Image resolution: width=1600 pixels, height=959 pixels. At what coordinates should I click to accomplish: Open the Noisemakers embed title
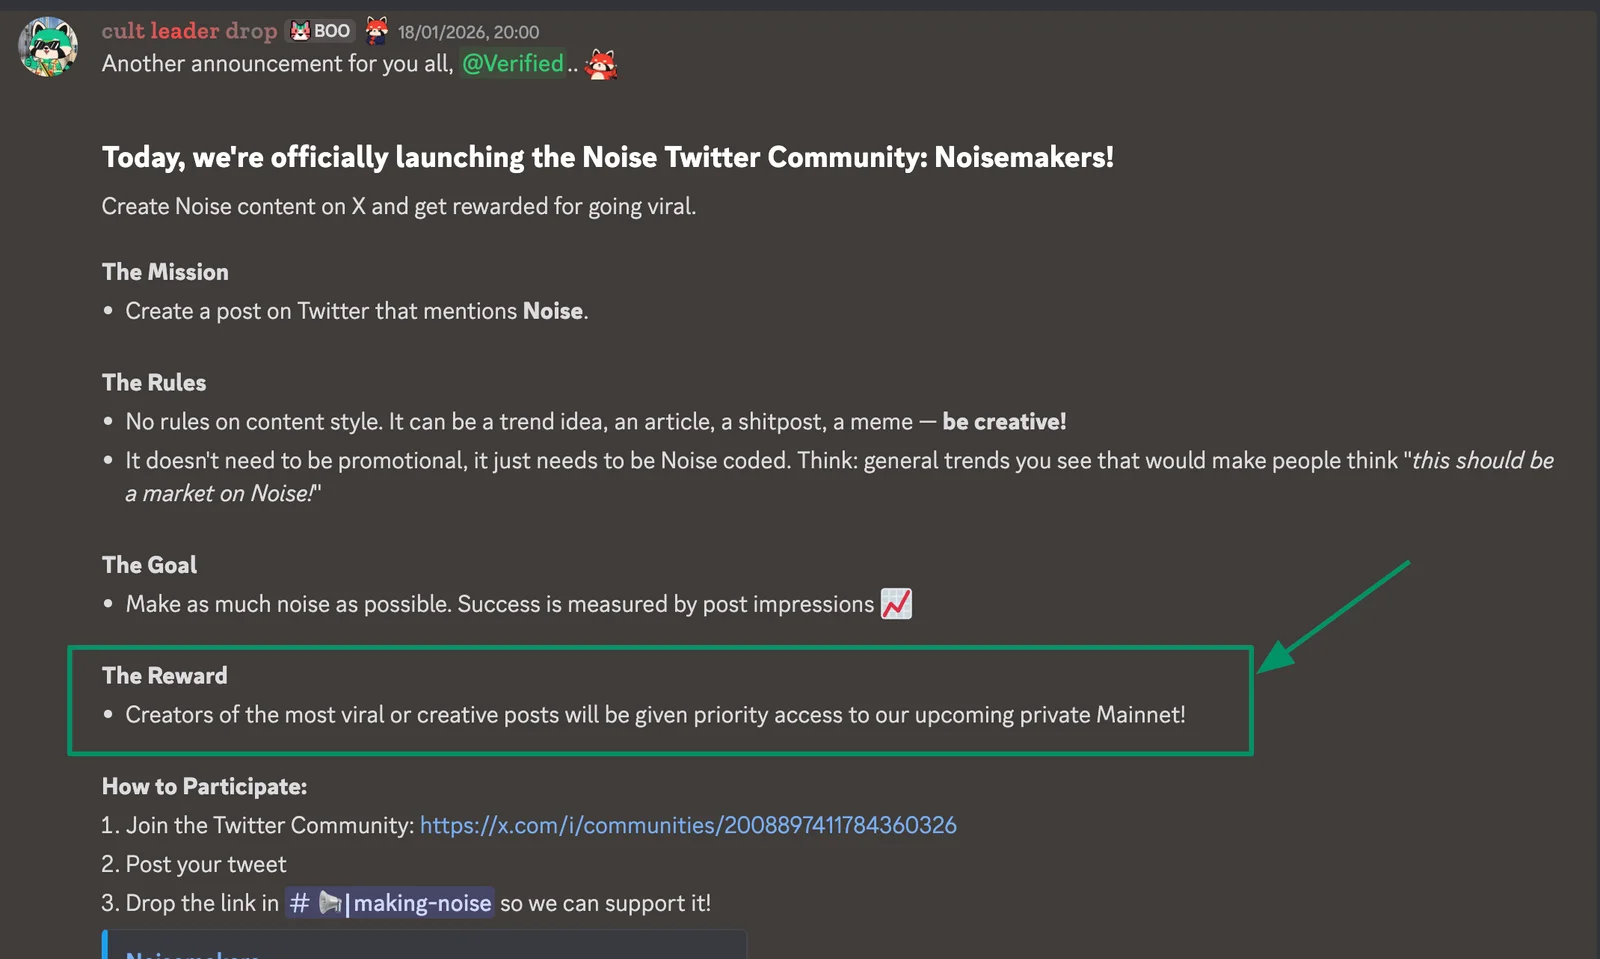pos(192,954)
